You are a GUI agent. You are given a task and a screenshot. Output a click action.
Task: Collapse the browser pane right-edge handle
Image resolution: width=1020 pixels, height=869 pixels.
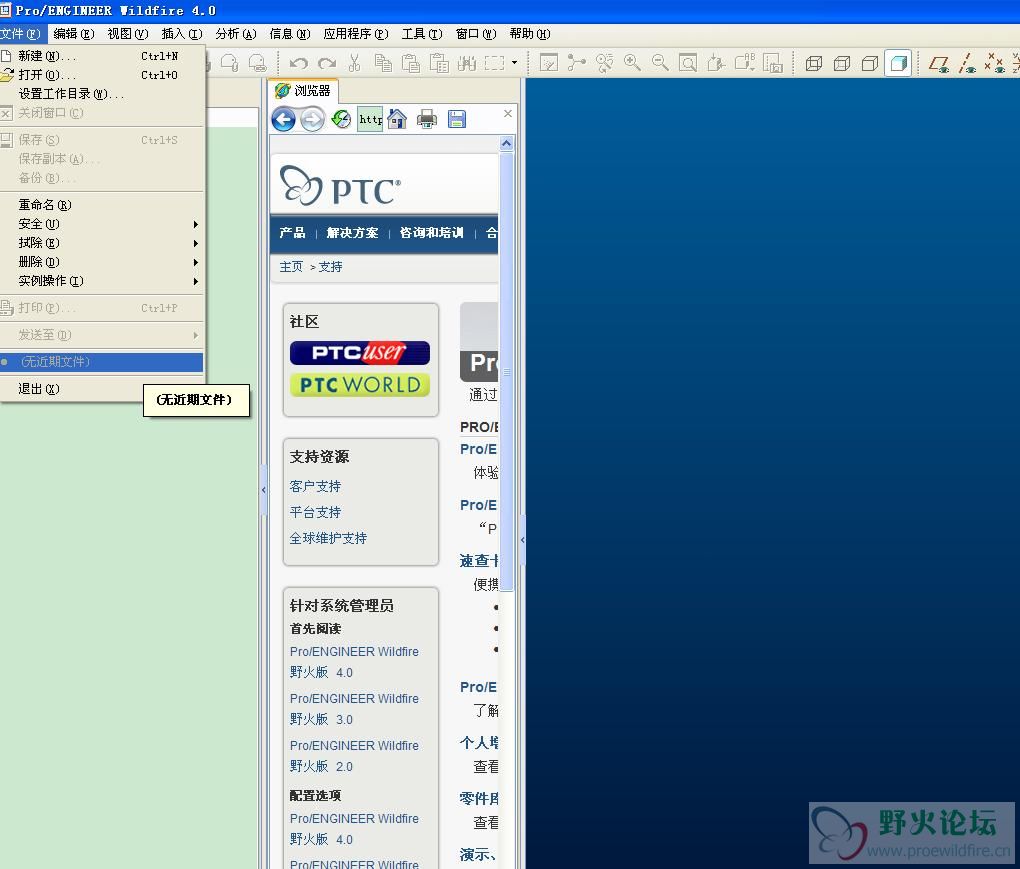coord(522,540)
